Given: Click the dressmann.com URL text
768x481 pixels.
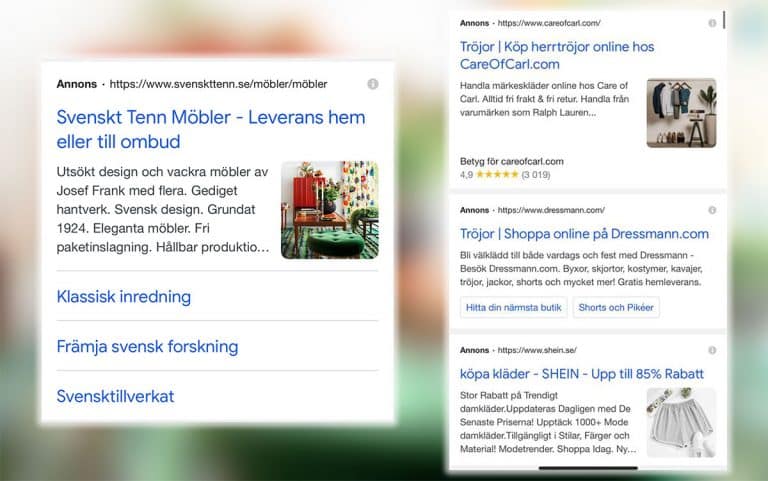Looking at the screenshot, I should pos(551,210).
